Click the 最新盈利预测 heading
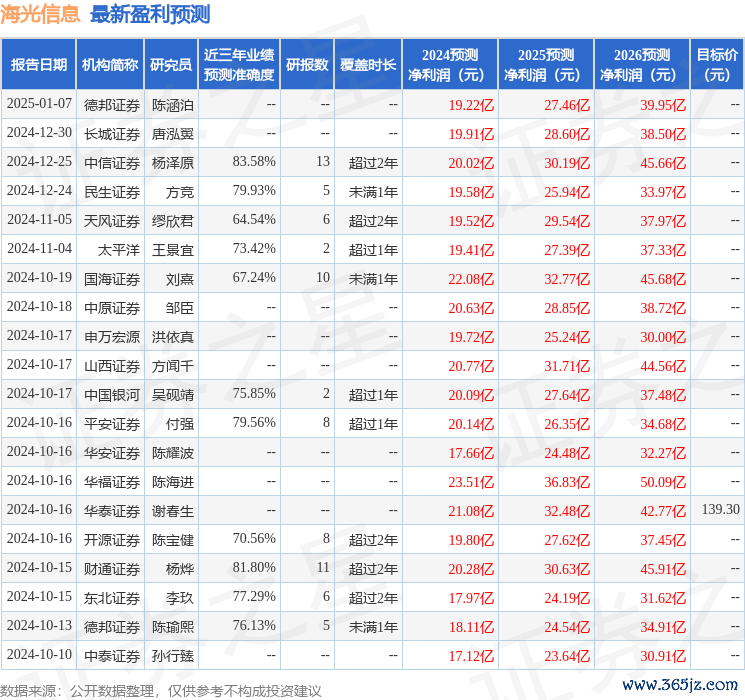The height and width of the screenshot is (700, 745). click(150, 14)
